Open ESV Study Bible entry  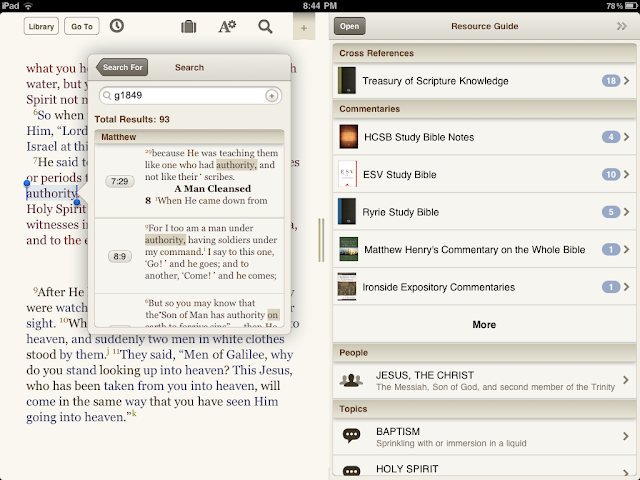(x=484, y=175)
